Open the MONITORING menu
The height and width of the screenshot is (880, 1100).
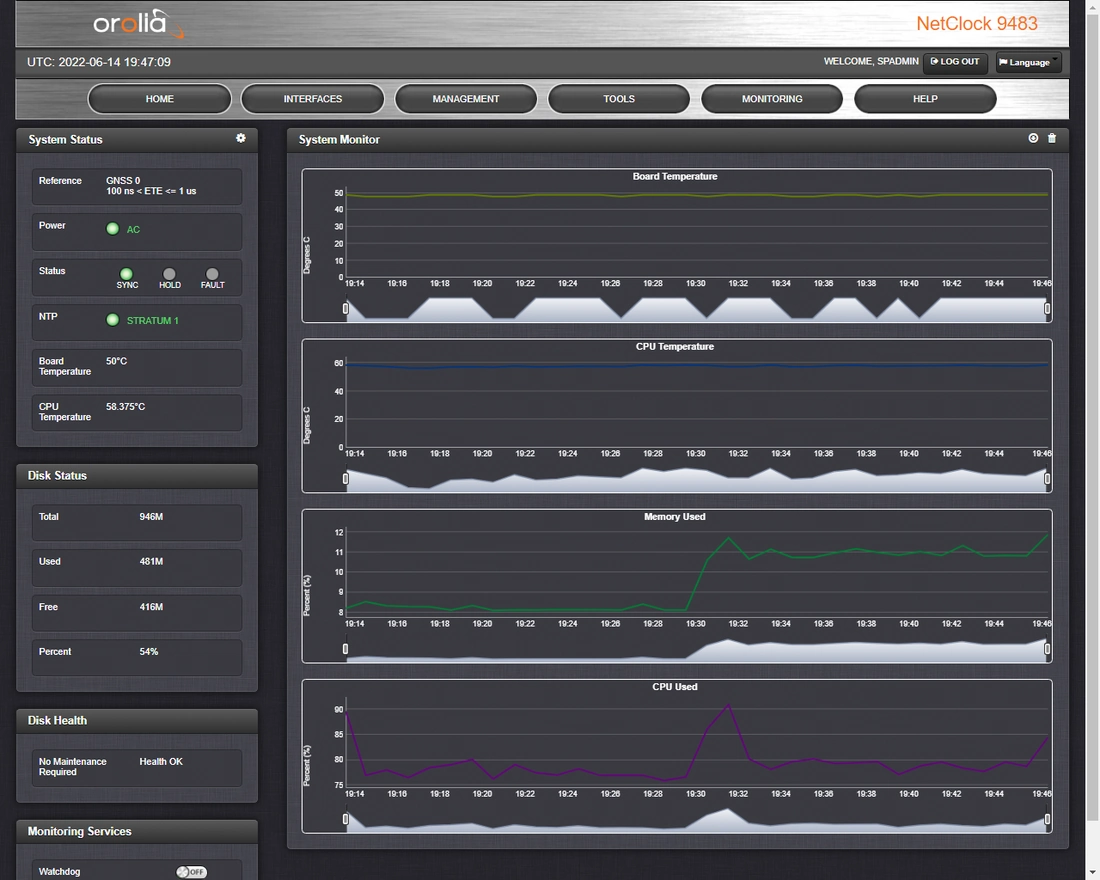click(772, 99)
